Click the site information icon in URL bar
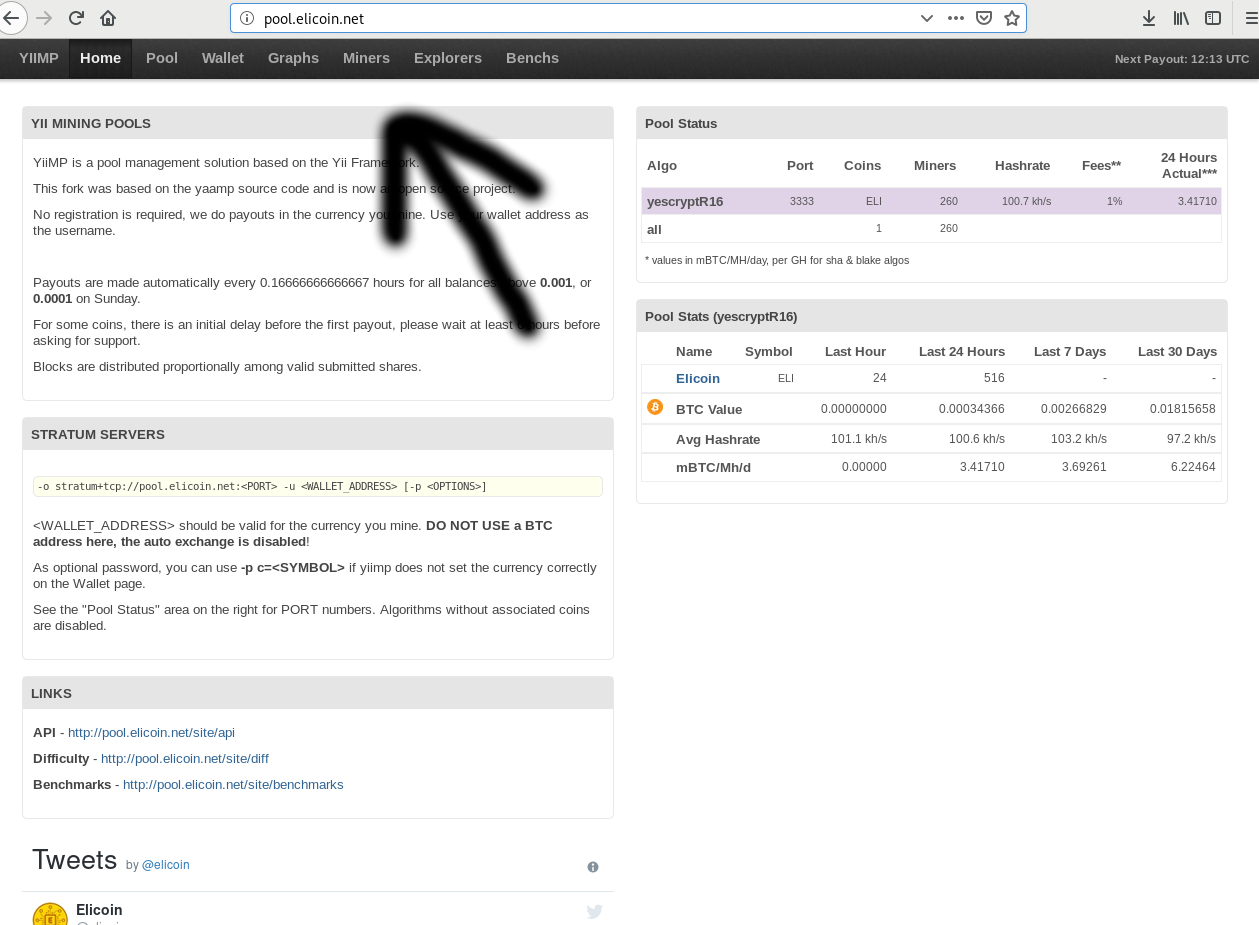Screen dimensions: 1259x925 click(247, 18)
